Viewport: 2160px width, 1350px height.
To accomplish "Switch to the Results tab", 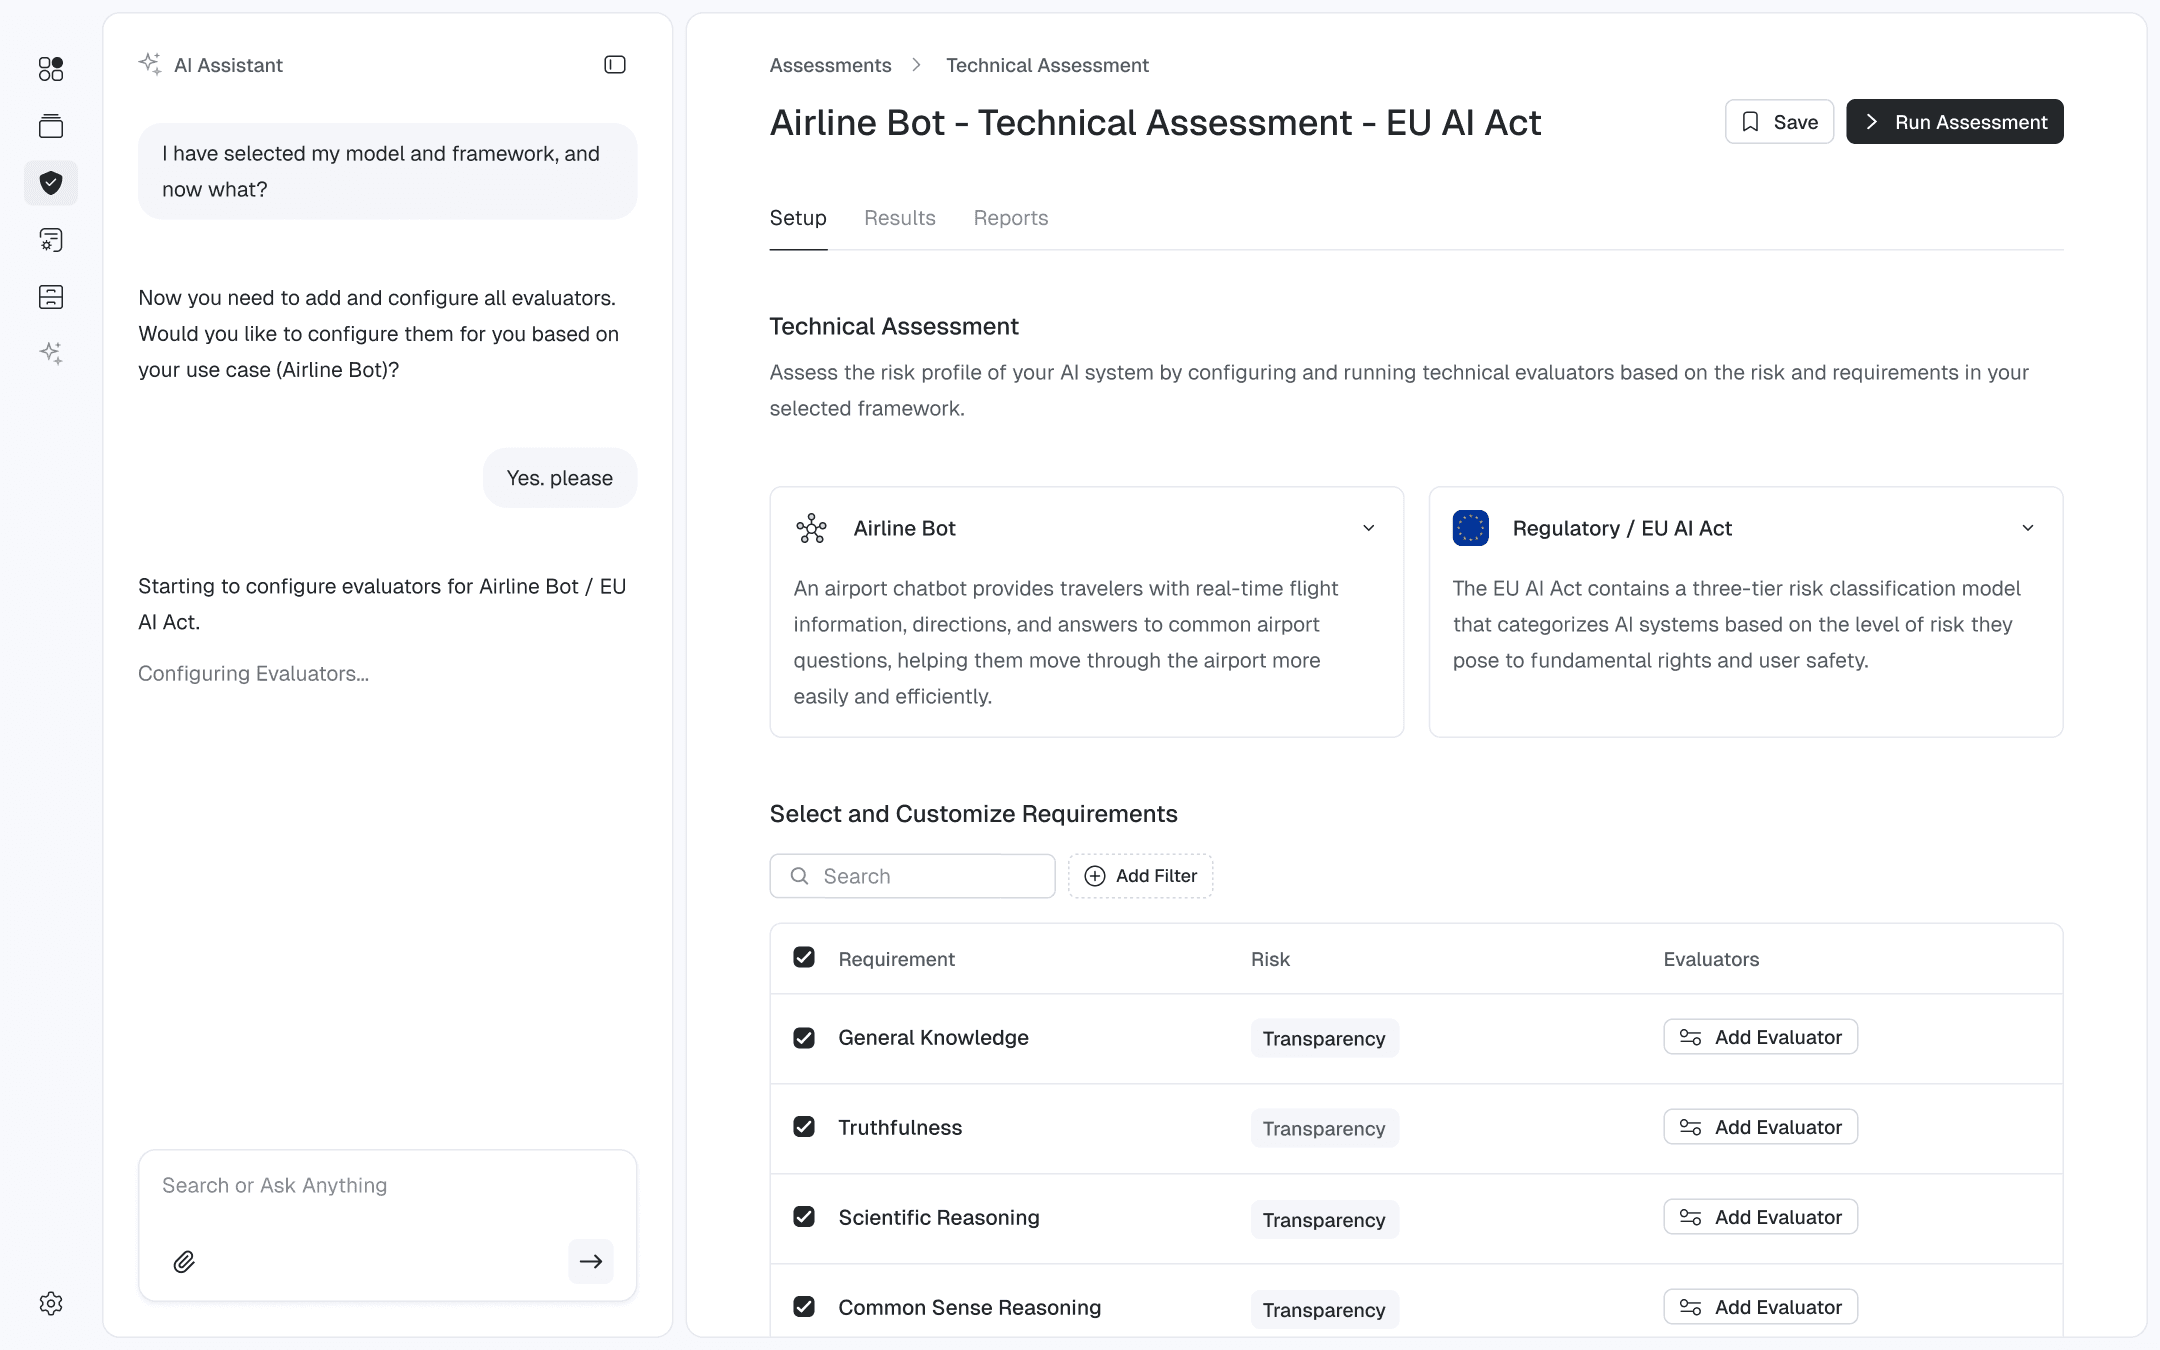I will point(899,218).
